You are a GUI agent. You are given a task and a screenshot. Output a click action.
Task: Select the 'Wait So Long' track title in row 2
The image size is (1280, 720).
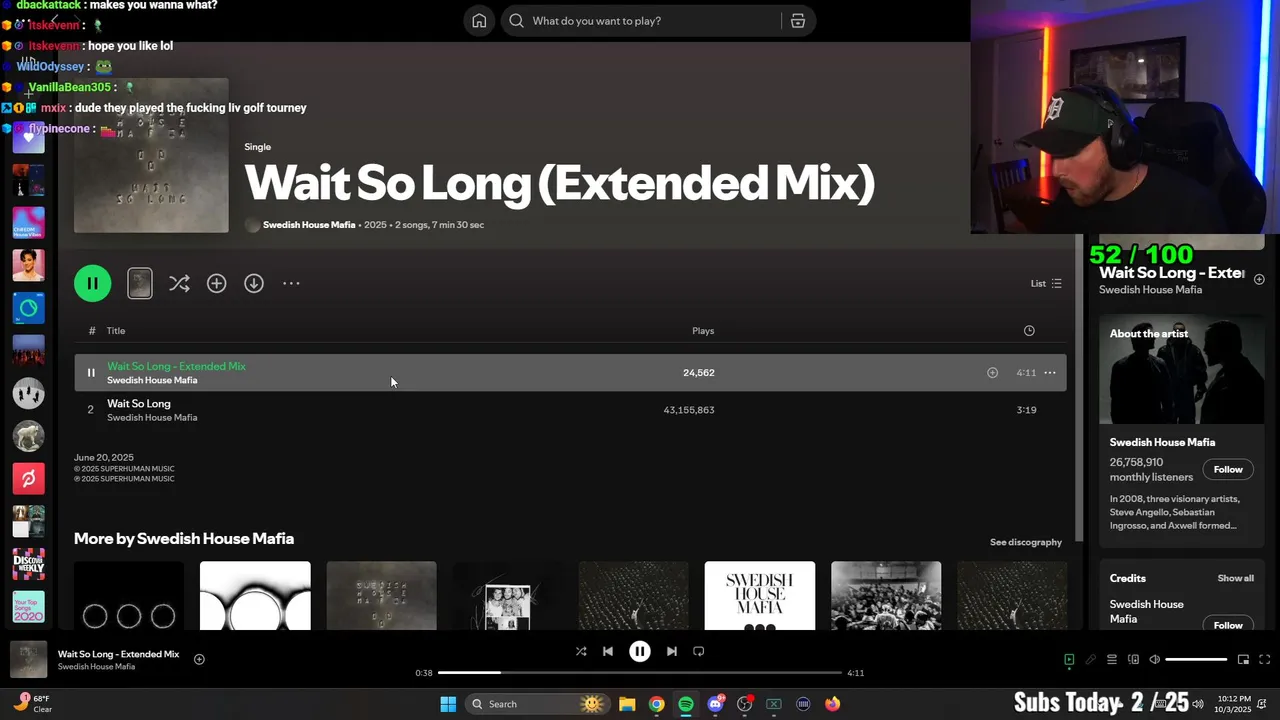[x=139, y=404]
